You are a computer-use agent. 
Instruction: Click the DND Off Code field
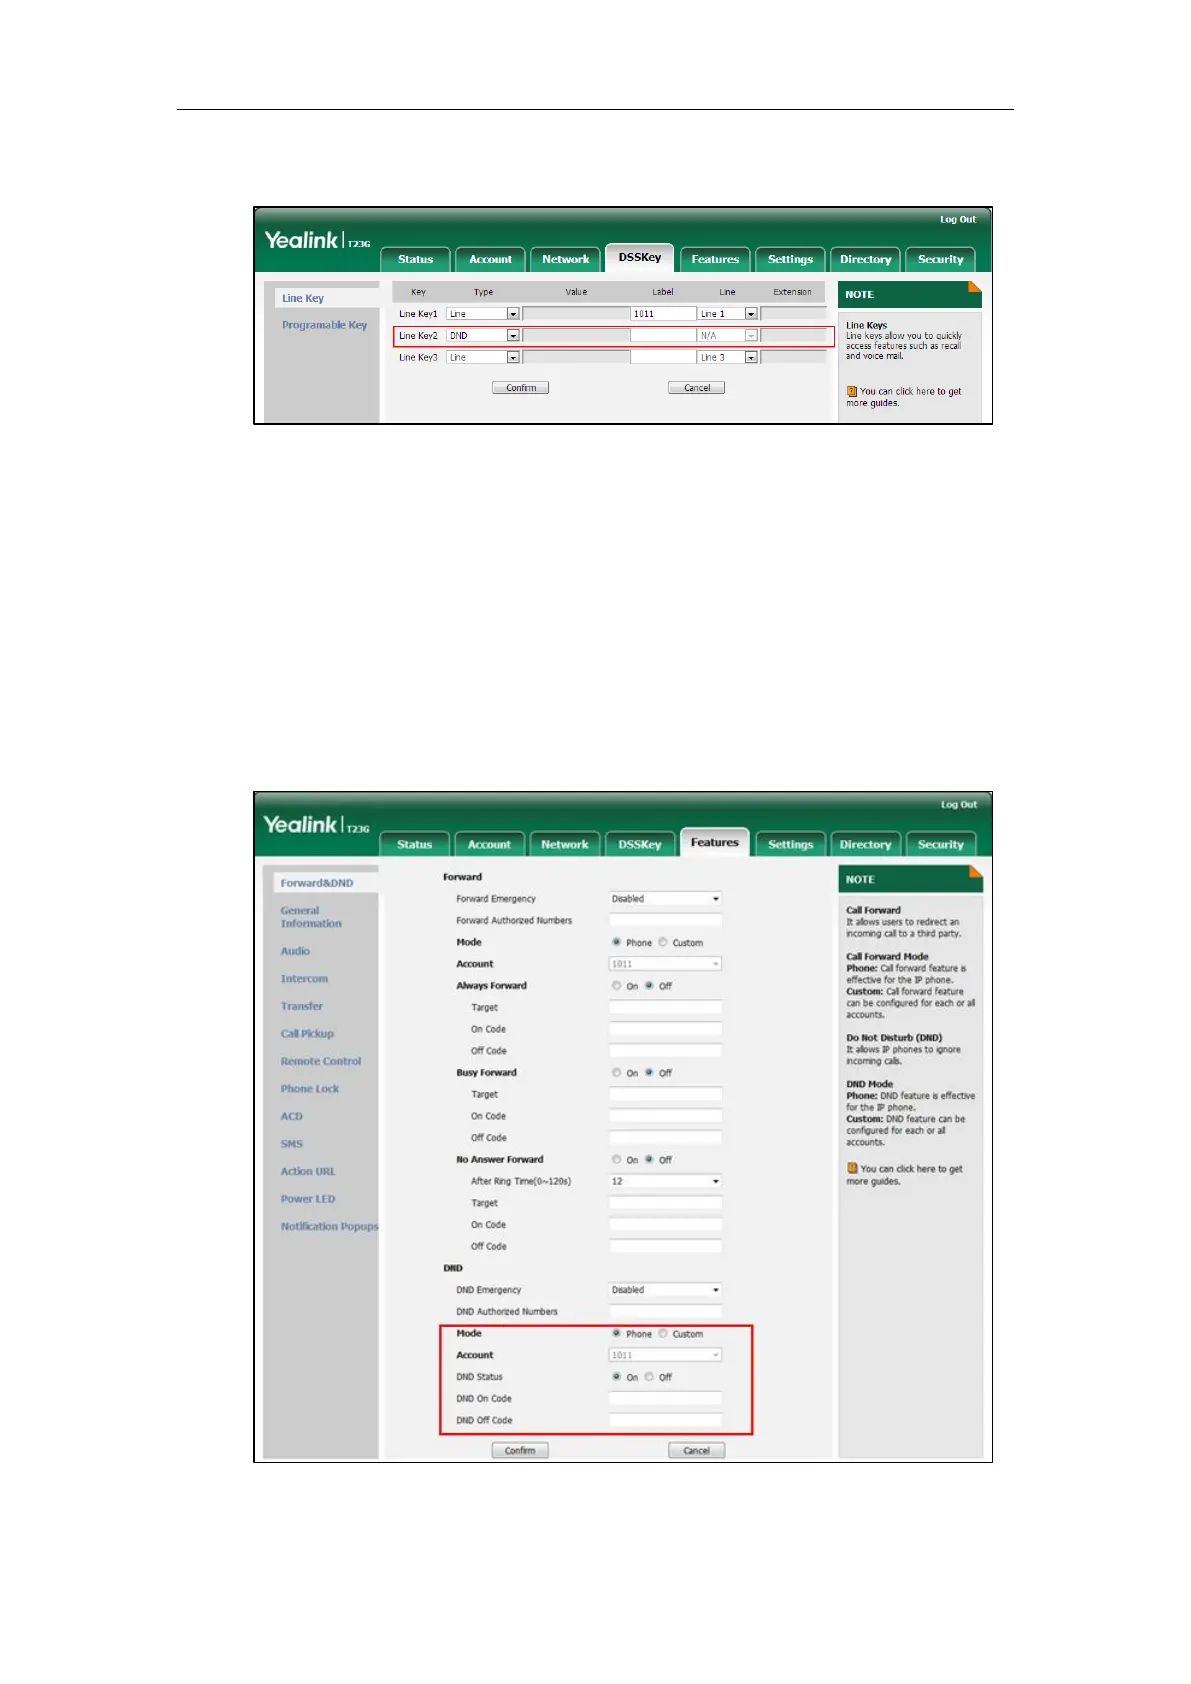pyautogui.click(x=665, y=1420)
